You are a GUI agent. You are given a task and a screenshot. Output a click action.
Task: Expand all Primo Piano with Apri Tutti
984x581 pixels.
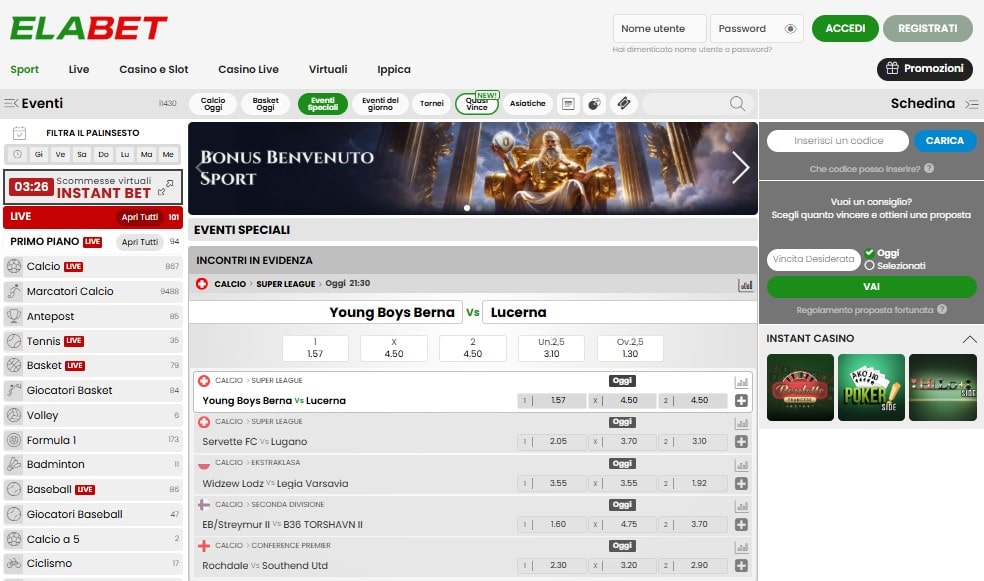pyautogui.click(x=139, y=242)
